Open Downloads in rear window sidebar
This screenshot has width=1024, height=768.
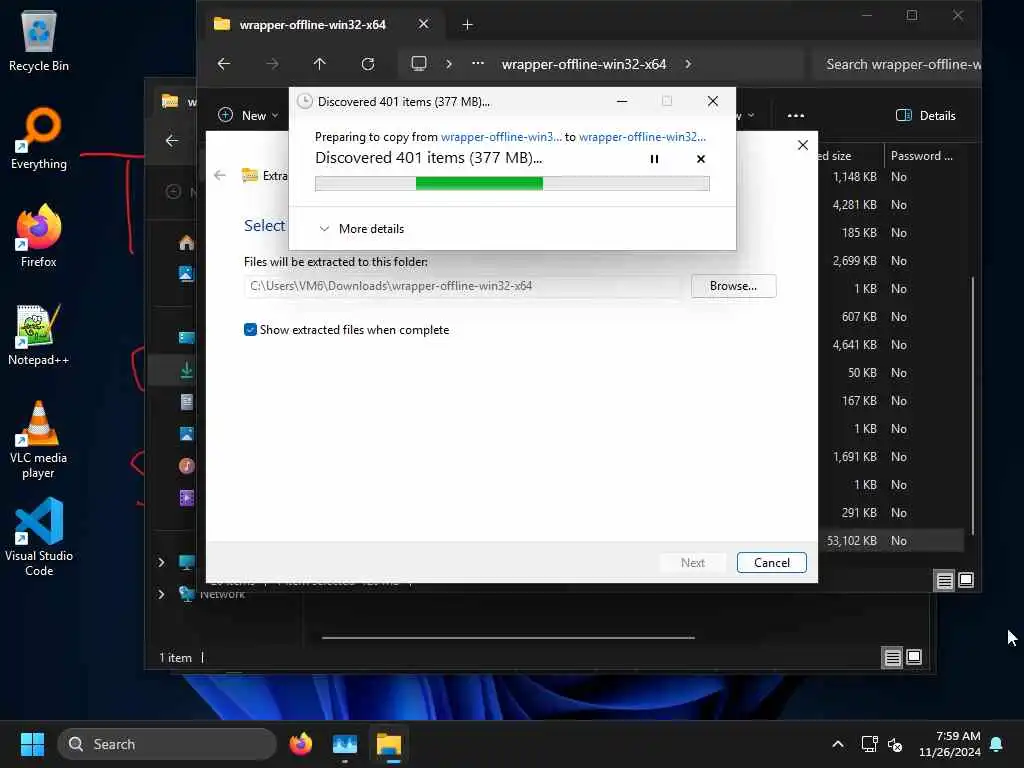point(186,370)
